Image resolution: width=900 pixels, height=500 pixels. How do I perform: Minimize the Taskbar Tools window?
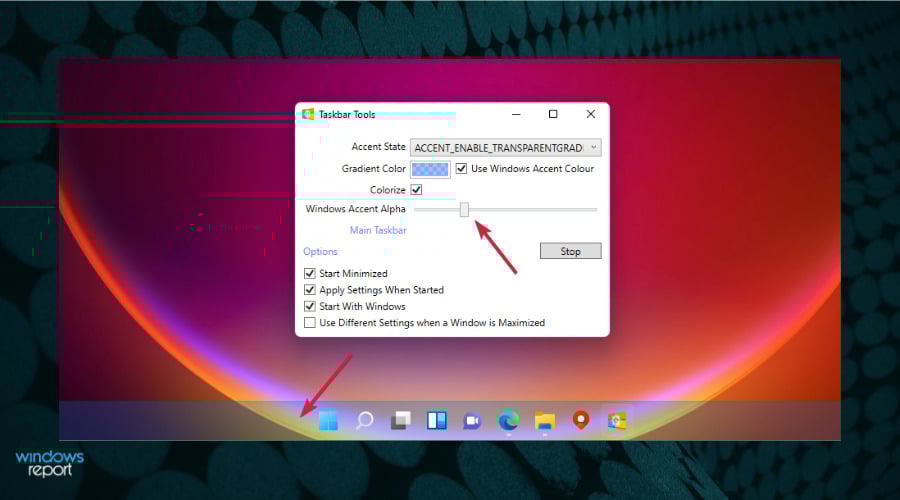pos(516,114)
